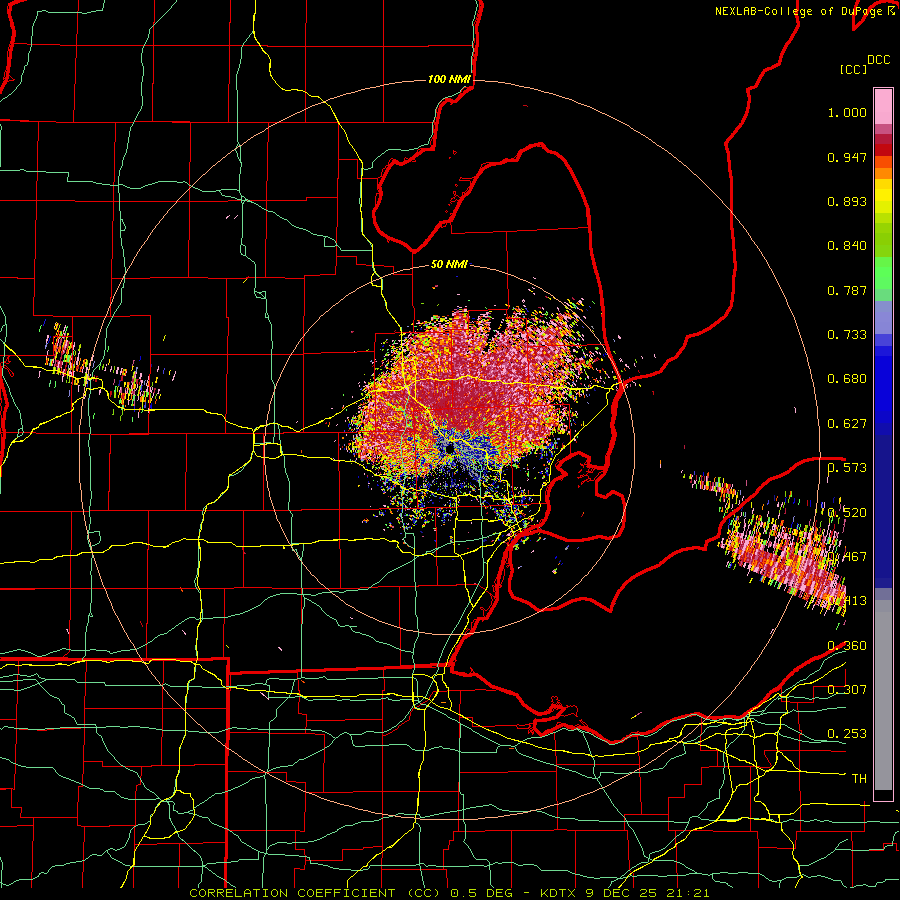The image size is (900, 900).
Task: Select the 1.000 legend value
Action: 847,112
